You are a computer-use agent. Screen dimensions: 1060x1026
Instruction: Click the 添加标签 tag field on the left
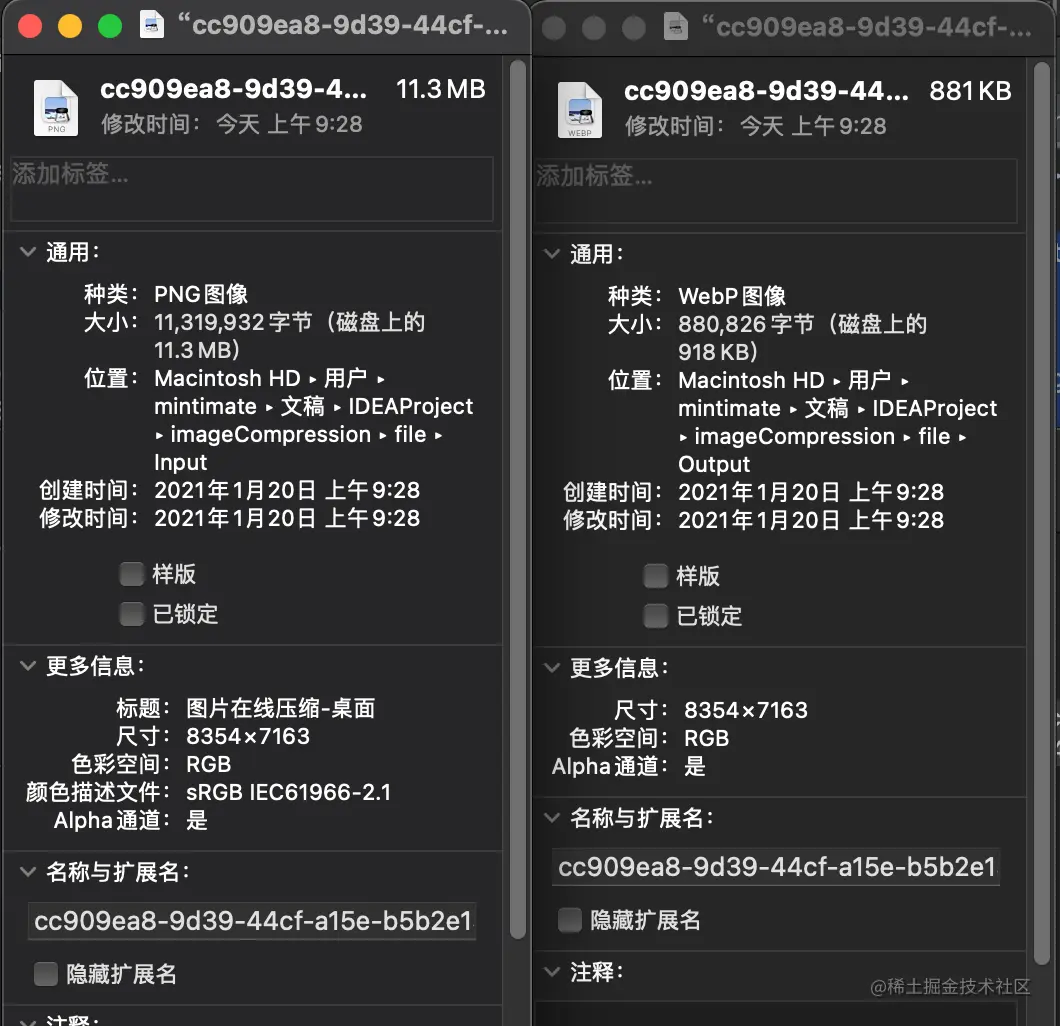250,188
